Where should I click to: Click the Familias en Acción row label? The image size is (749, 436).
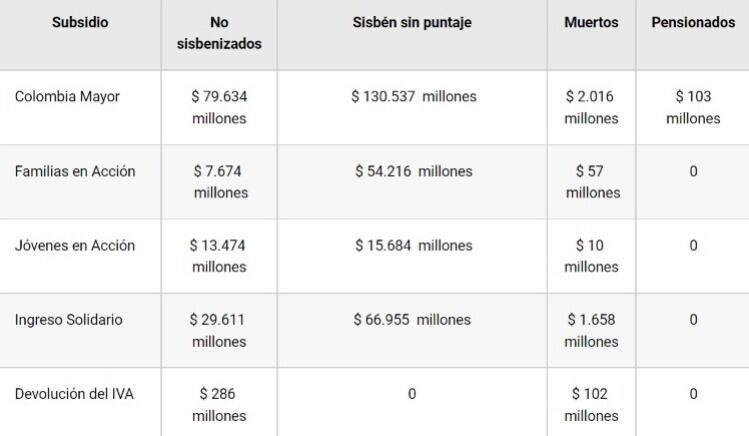point(75,171)
